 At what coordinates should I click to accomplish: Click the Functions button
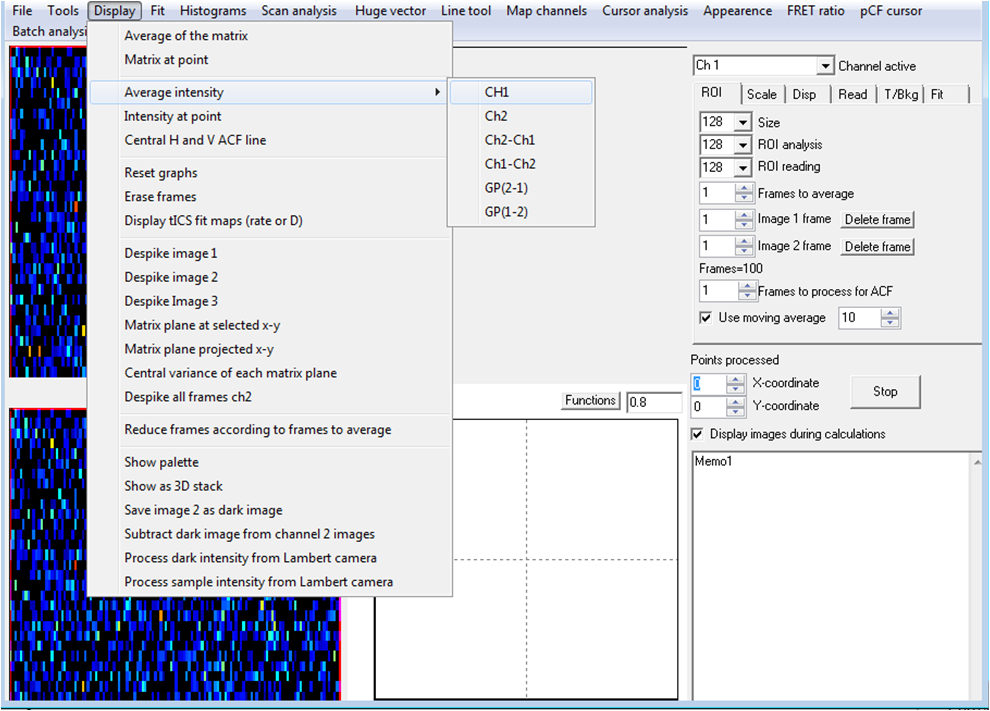[590, 401]
